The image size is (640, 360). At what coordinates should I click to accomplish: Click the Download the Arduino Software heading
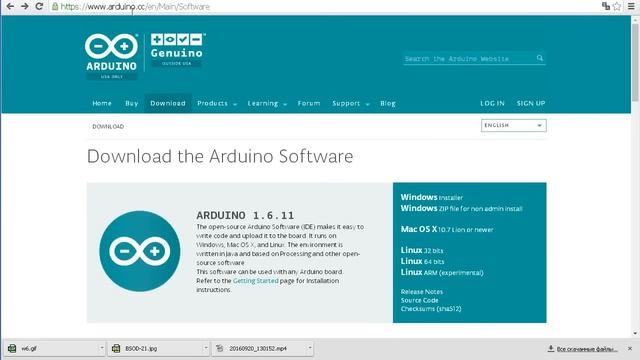tap(220, 156)
